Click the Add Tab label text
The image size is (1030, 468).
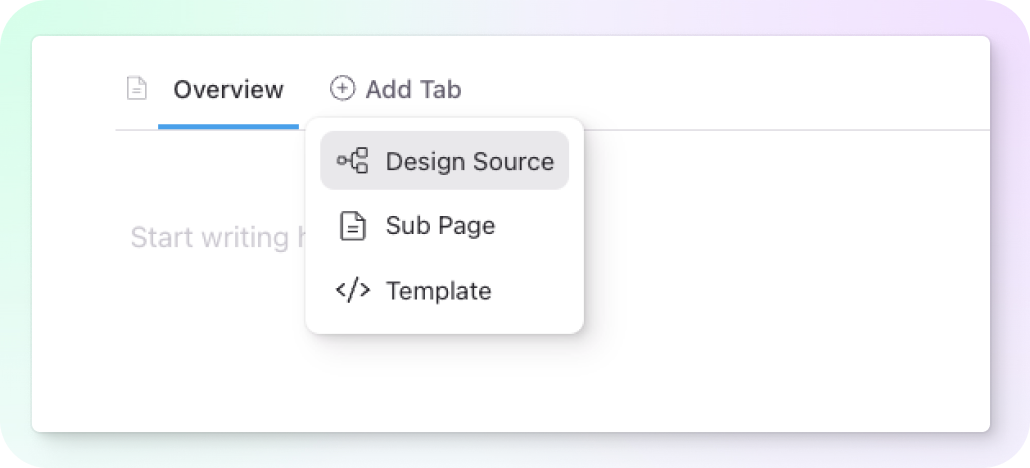[413, 89]
